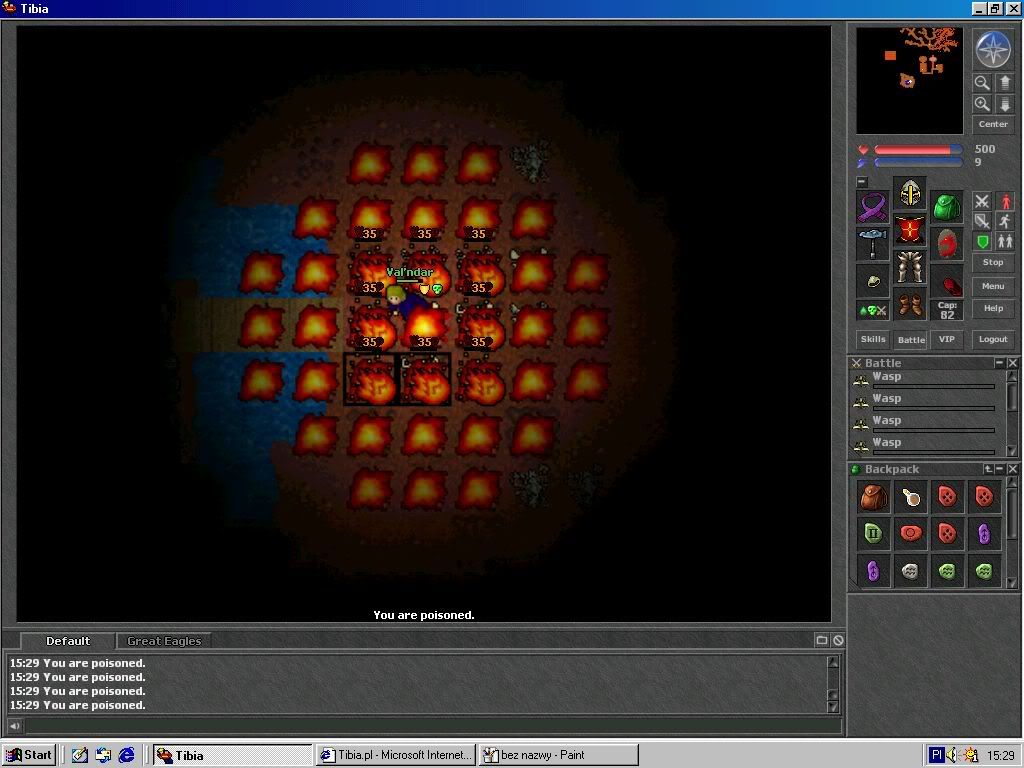
Task: Open the VIP list
Action: 947,339
